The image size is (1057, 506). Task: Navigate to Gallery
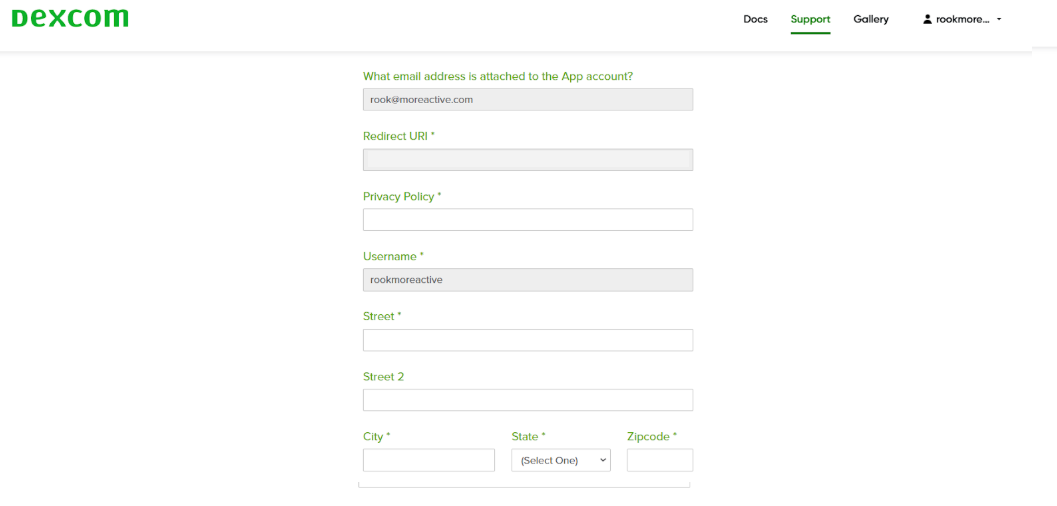point(871,19)
